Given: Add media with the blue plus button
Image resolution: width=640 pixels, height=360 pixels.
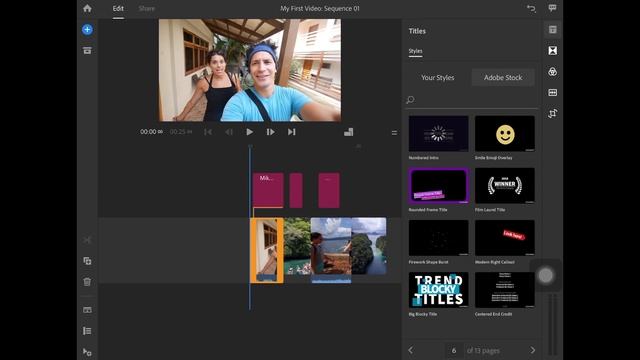Looking at the screenshot, I should point(87,29).
